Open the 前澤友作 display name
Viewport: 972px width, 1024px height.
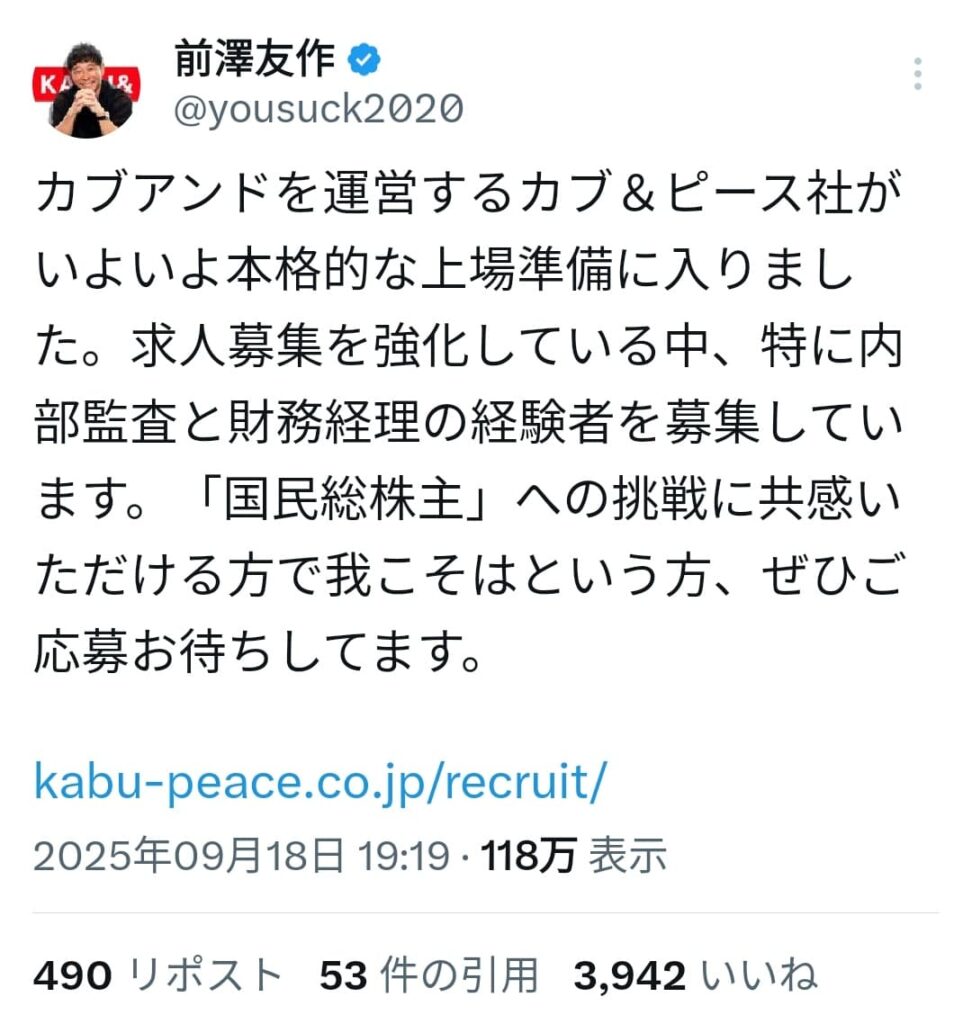coord(255,59)
